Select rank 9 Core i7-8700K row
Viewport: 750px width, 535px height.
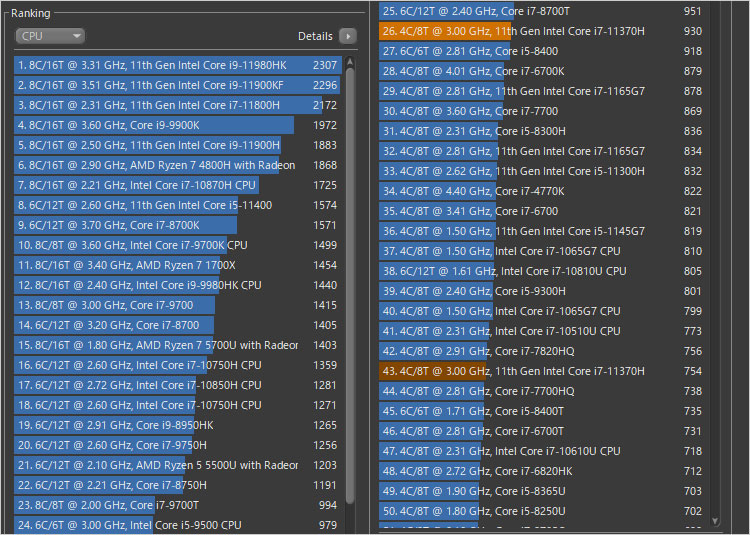coord(178,225)
